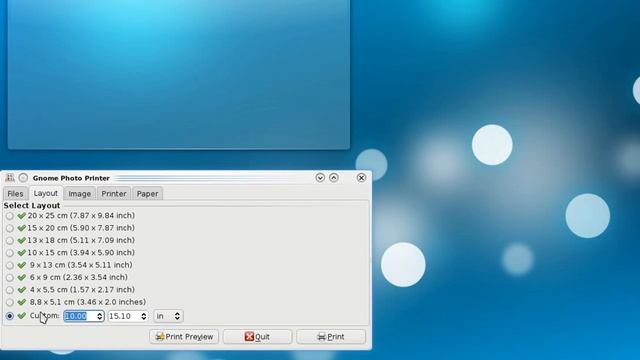
Task: Click the round window menu button beside the title
Action: [23, 178]
